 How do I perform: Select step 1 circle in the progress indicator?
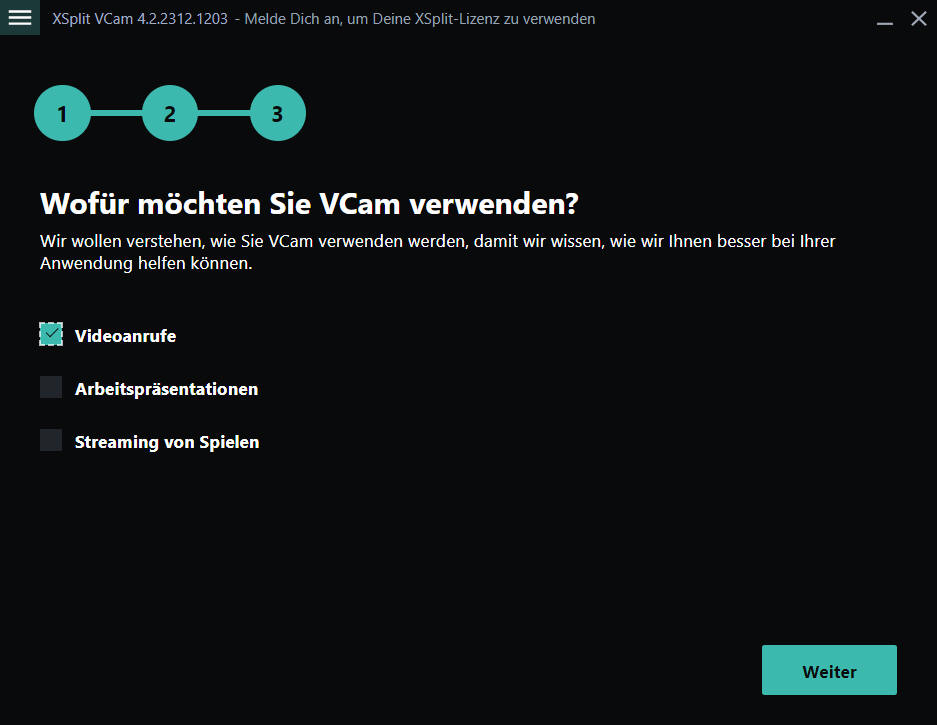(x=62, y=113)
